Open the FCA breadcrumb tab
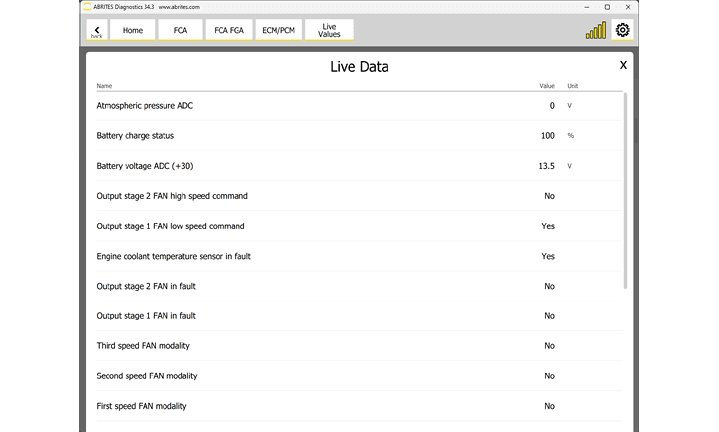Screen dimensions: 719x432 point(180,31)
